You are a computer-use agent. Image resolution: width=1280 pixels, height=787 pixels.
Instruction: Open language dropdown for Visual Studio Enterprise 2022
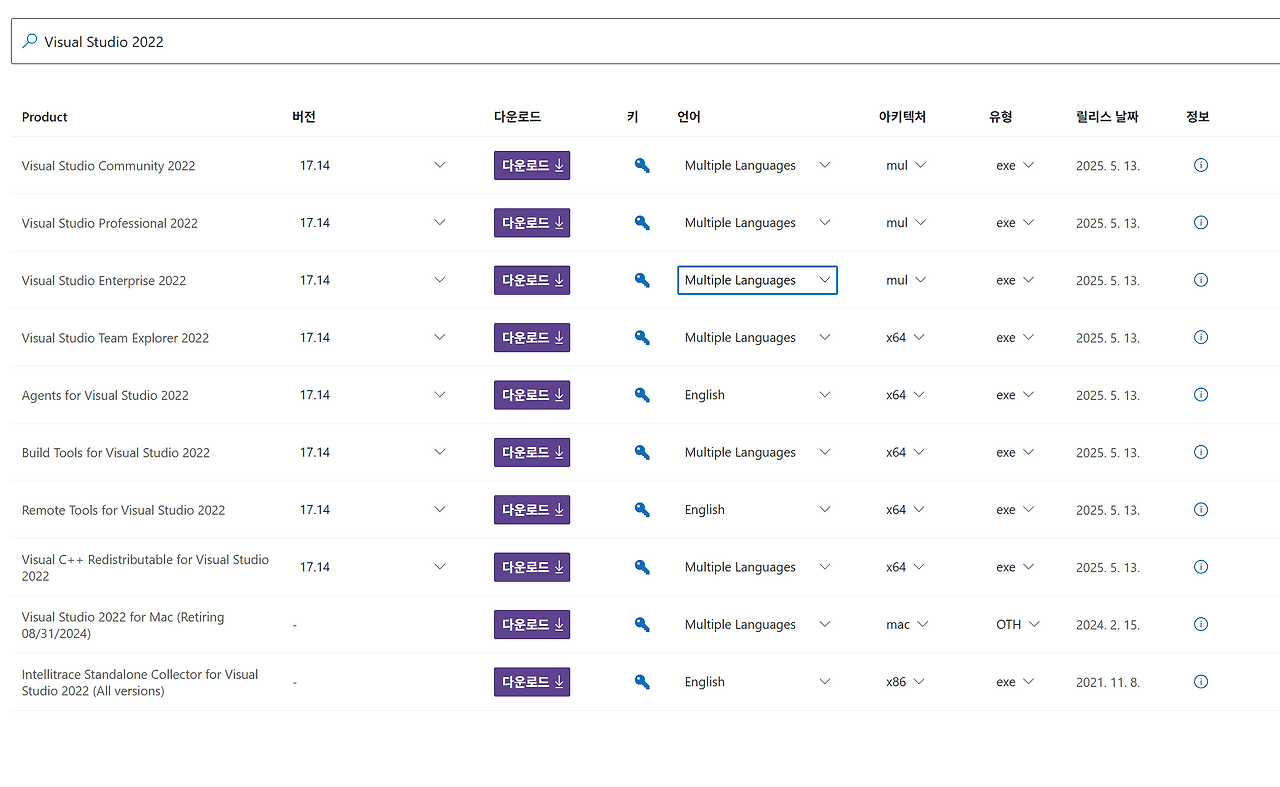[757, 280]
